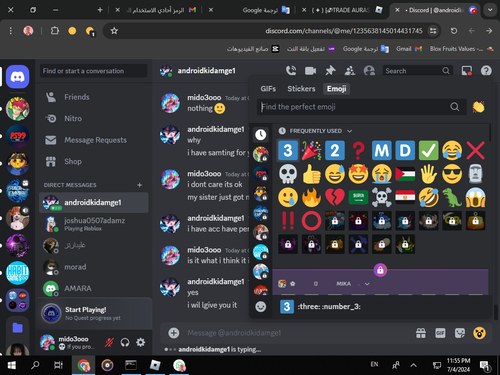Pick the Palestine flag emoji
This screenshot has height=375, width=500.
pyautogui.click(x=405, y=174)
